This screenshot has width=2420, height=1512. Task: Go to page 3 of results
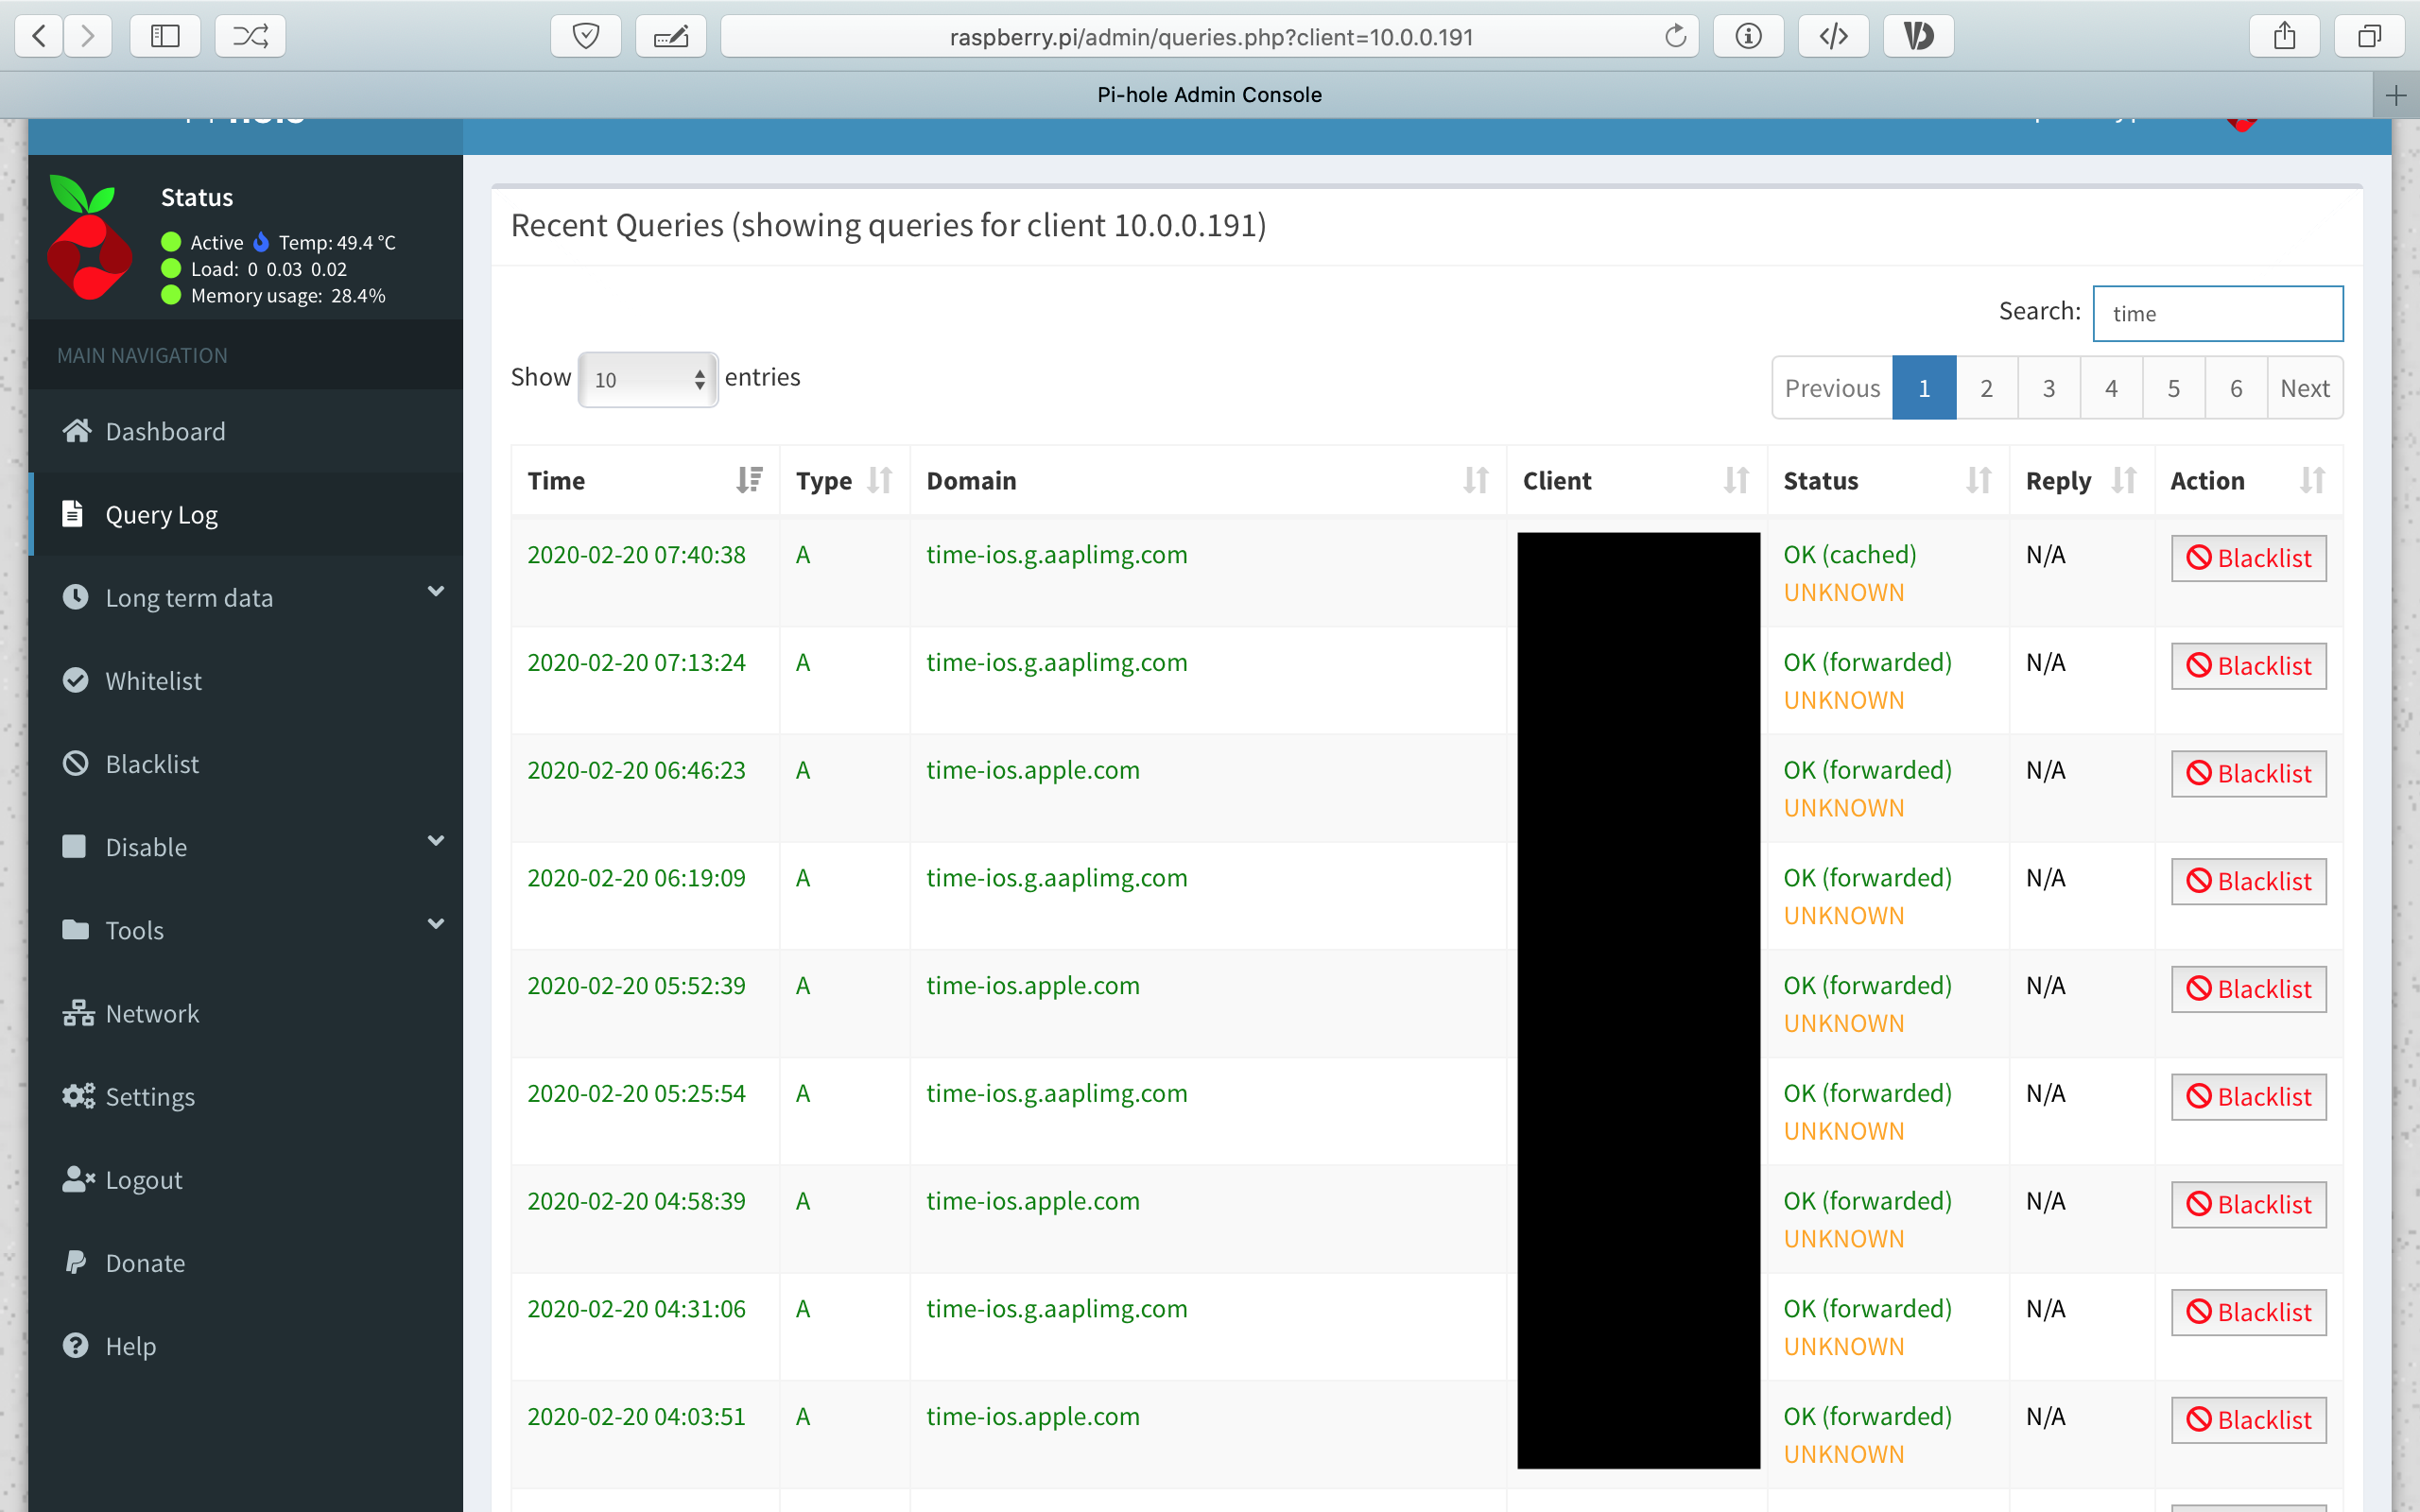[2048, 388]
